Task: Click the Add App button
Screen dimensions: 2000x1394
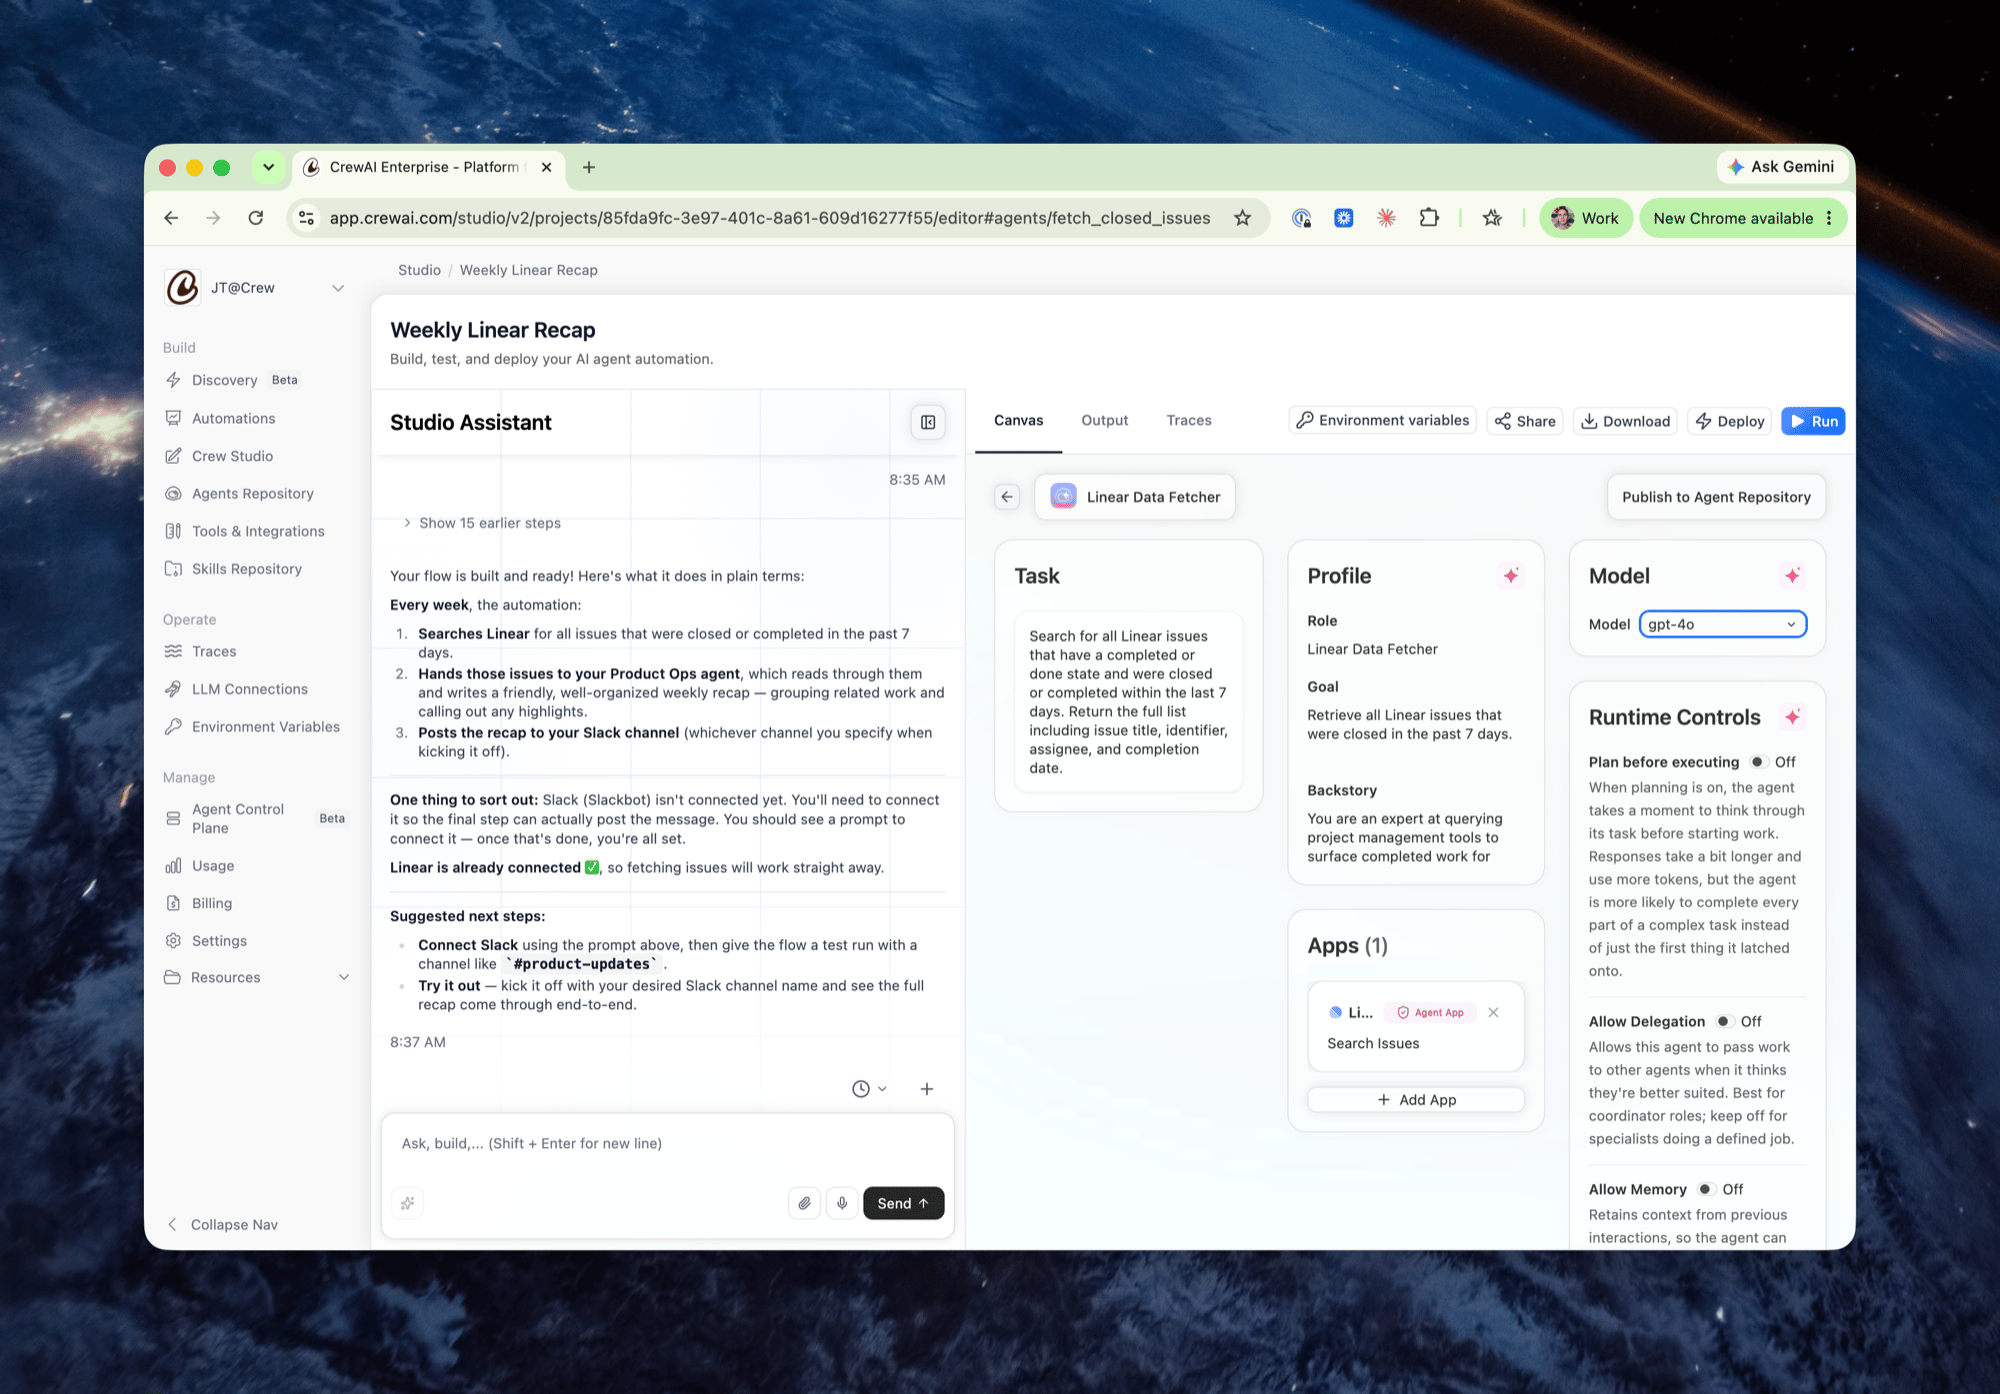Action: pyautogui.click(x=1416, y=1100)
